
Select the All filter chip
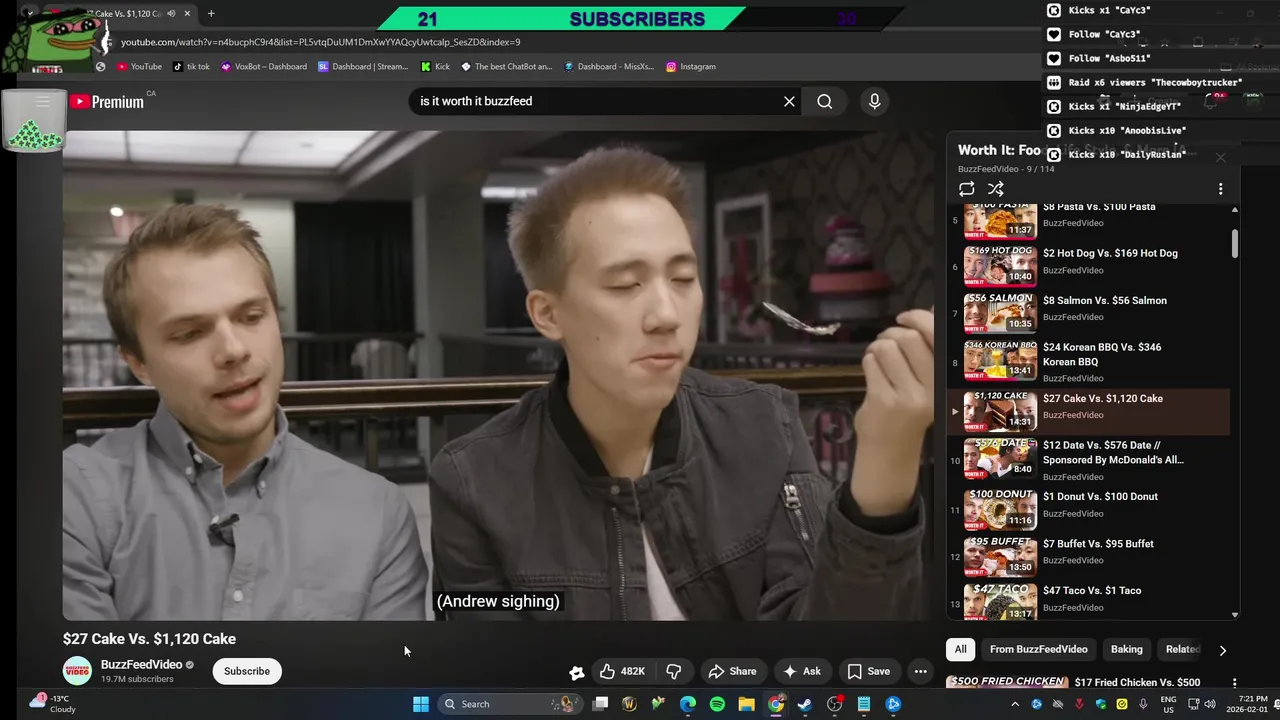960,649
